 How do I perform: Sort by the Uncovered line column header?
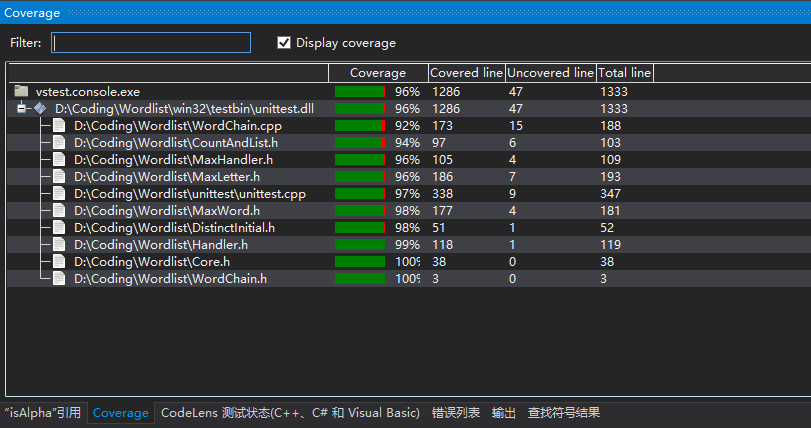(x=550, y=73)
